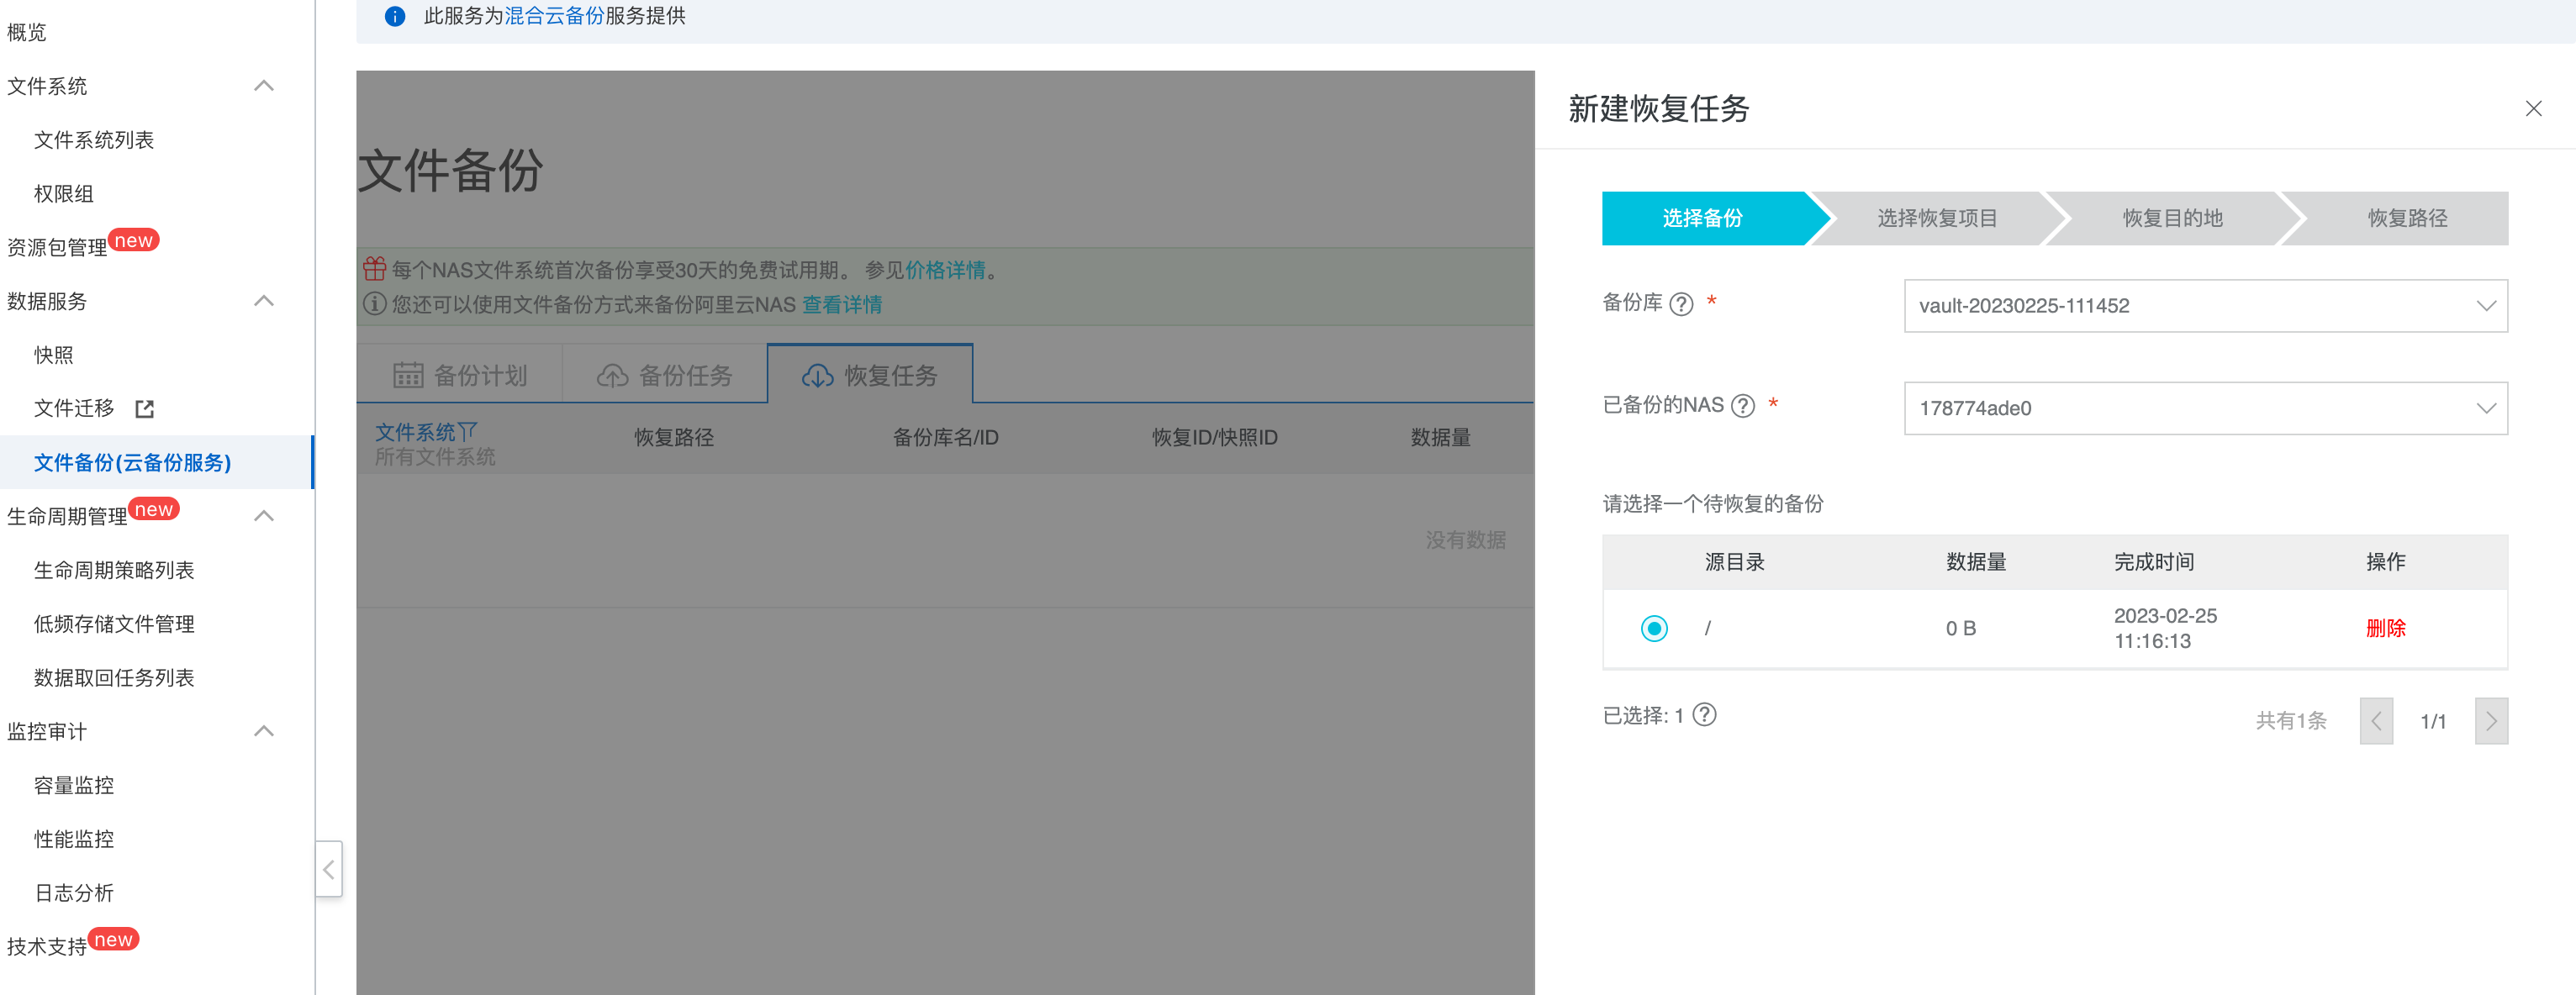Collapse the 文件系统 sidebar section

[264, 86]
